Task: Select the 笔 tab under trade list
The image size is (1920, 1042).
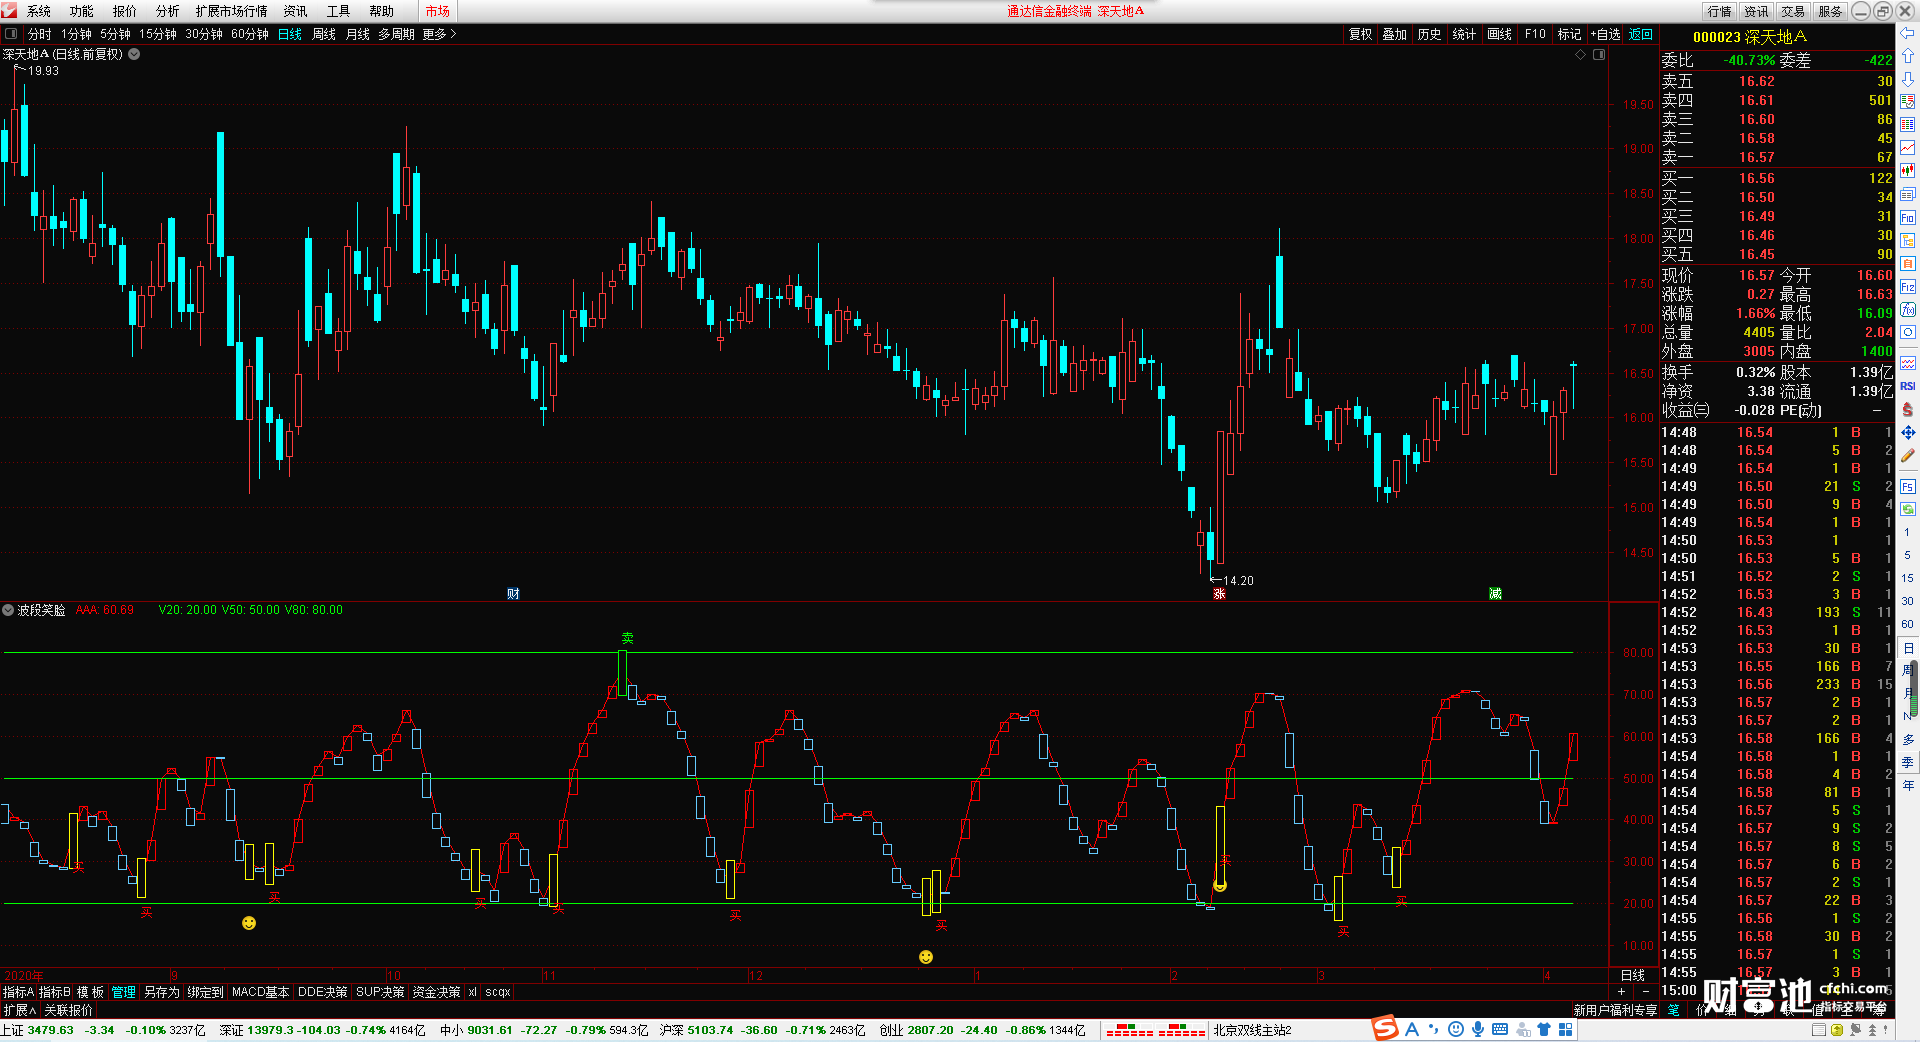Action: coord(1673,1010)
